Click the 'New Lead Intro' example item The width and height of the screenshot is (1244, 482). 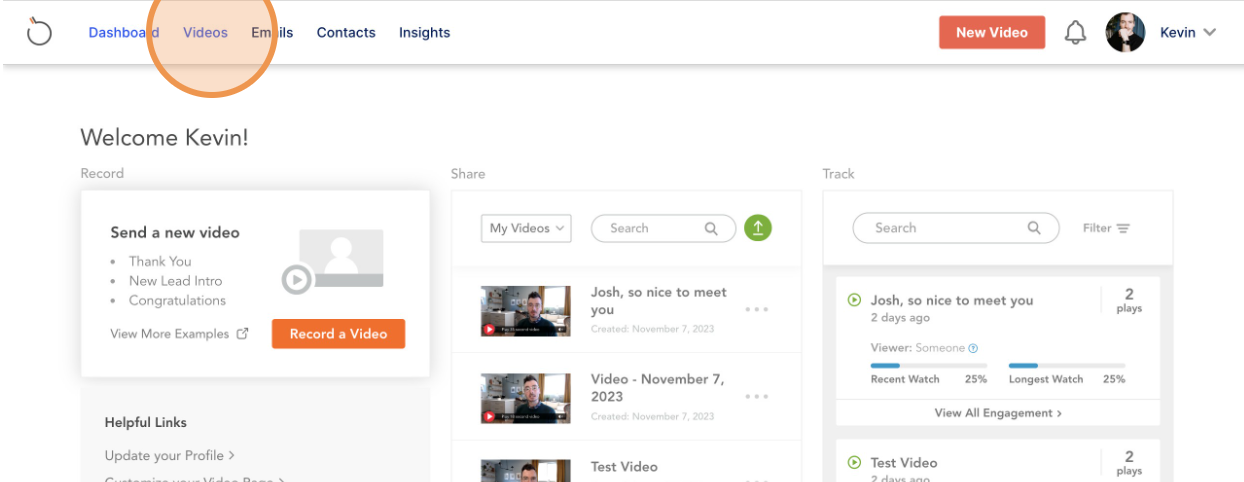click(x=175, y=281)
